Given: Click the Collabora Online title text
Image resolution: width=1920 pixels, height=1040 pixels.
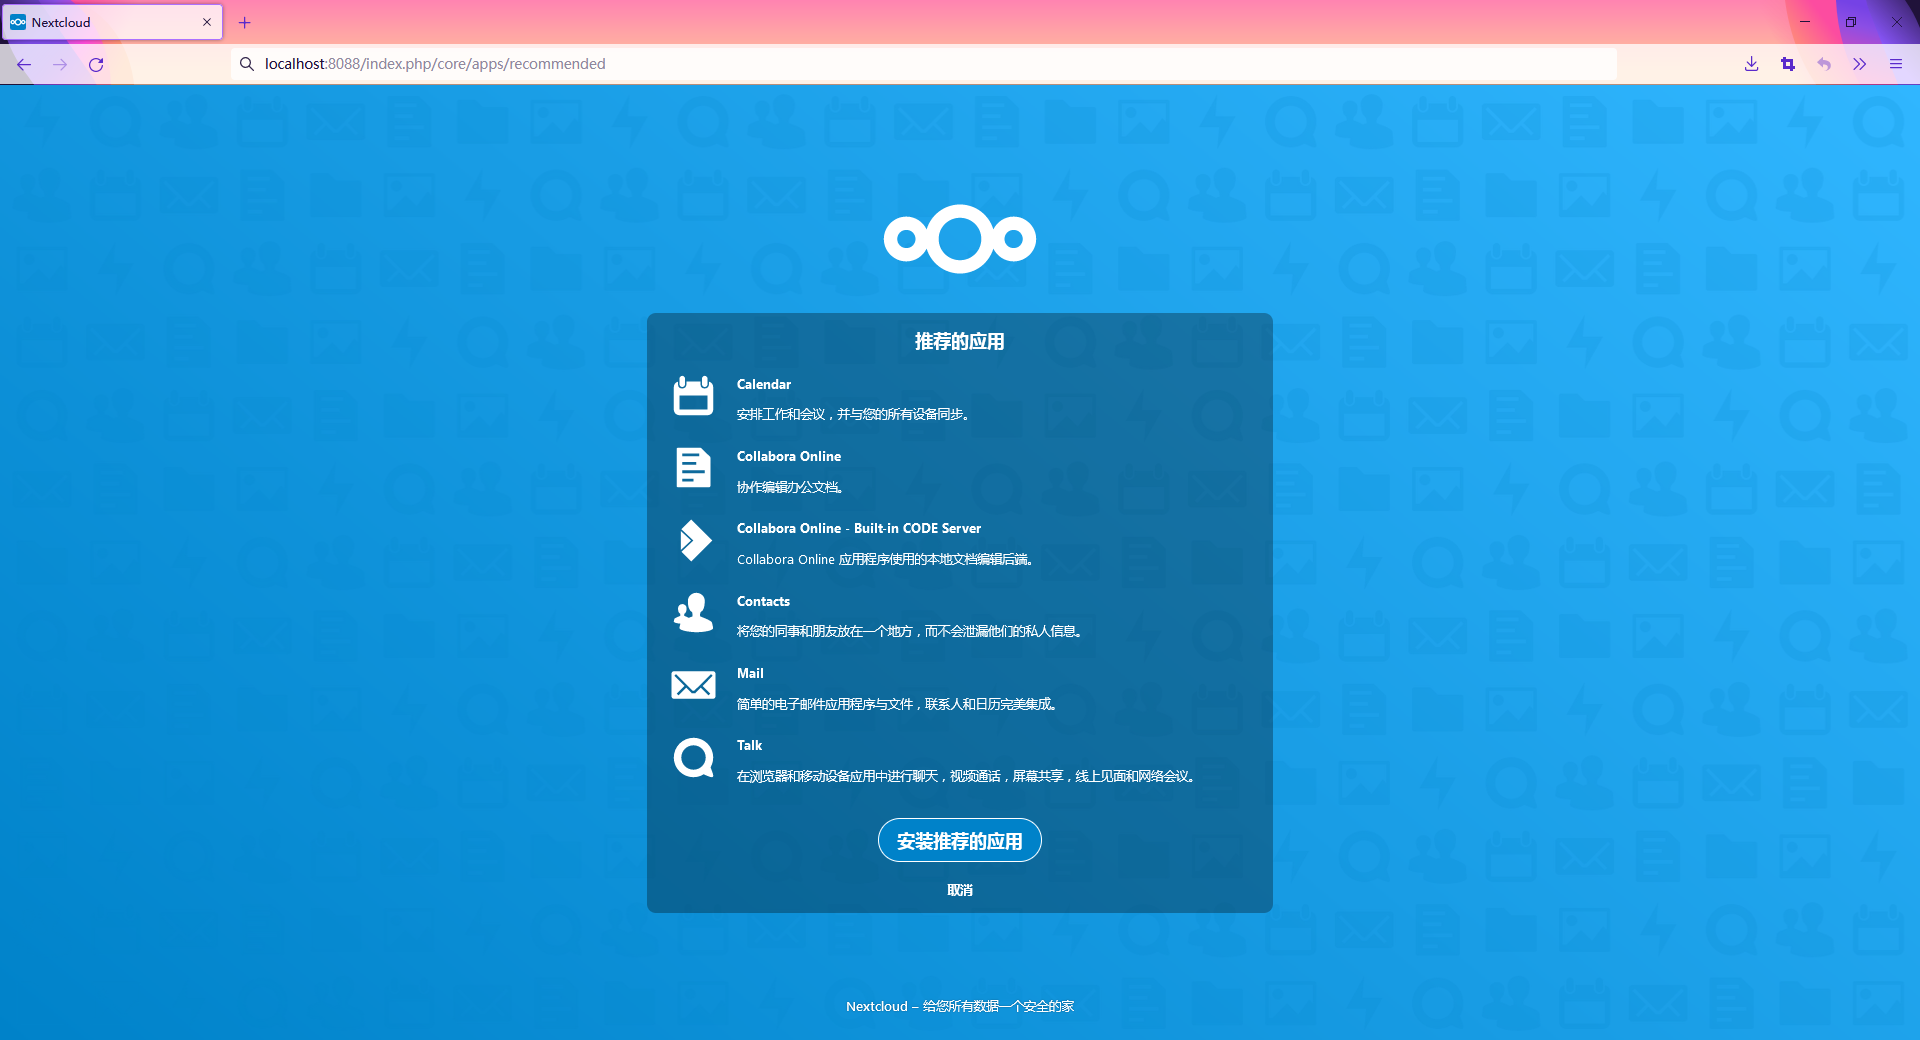Looking at the screenshot, I should pyautogui.click(x=789, y=456).
